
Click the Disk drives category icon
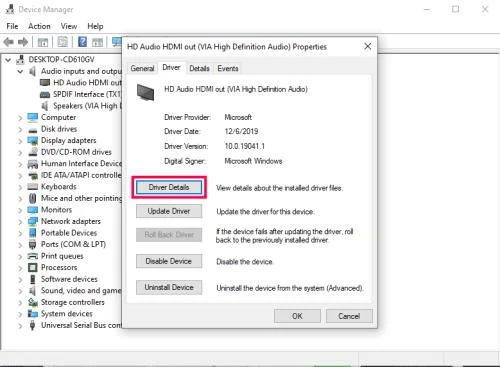(33, 129)
